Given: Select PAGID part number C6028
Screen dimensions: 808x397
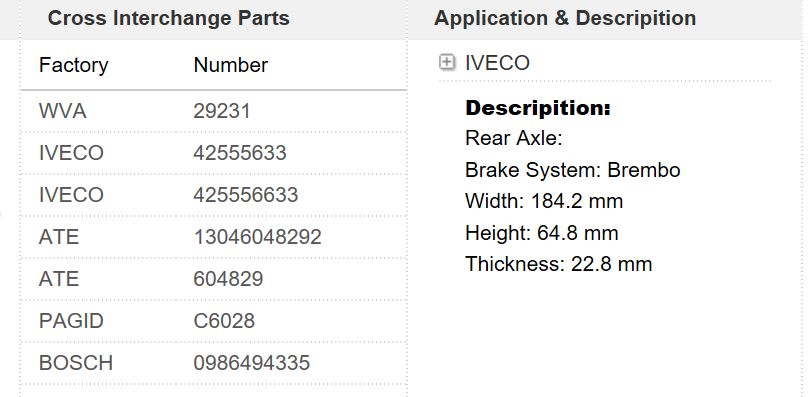Looking at the screenshot, I should click(x=224, y=321).
